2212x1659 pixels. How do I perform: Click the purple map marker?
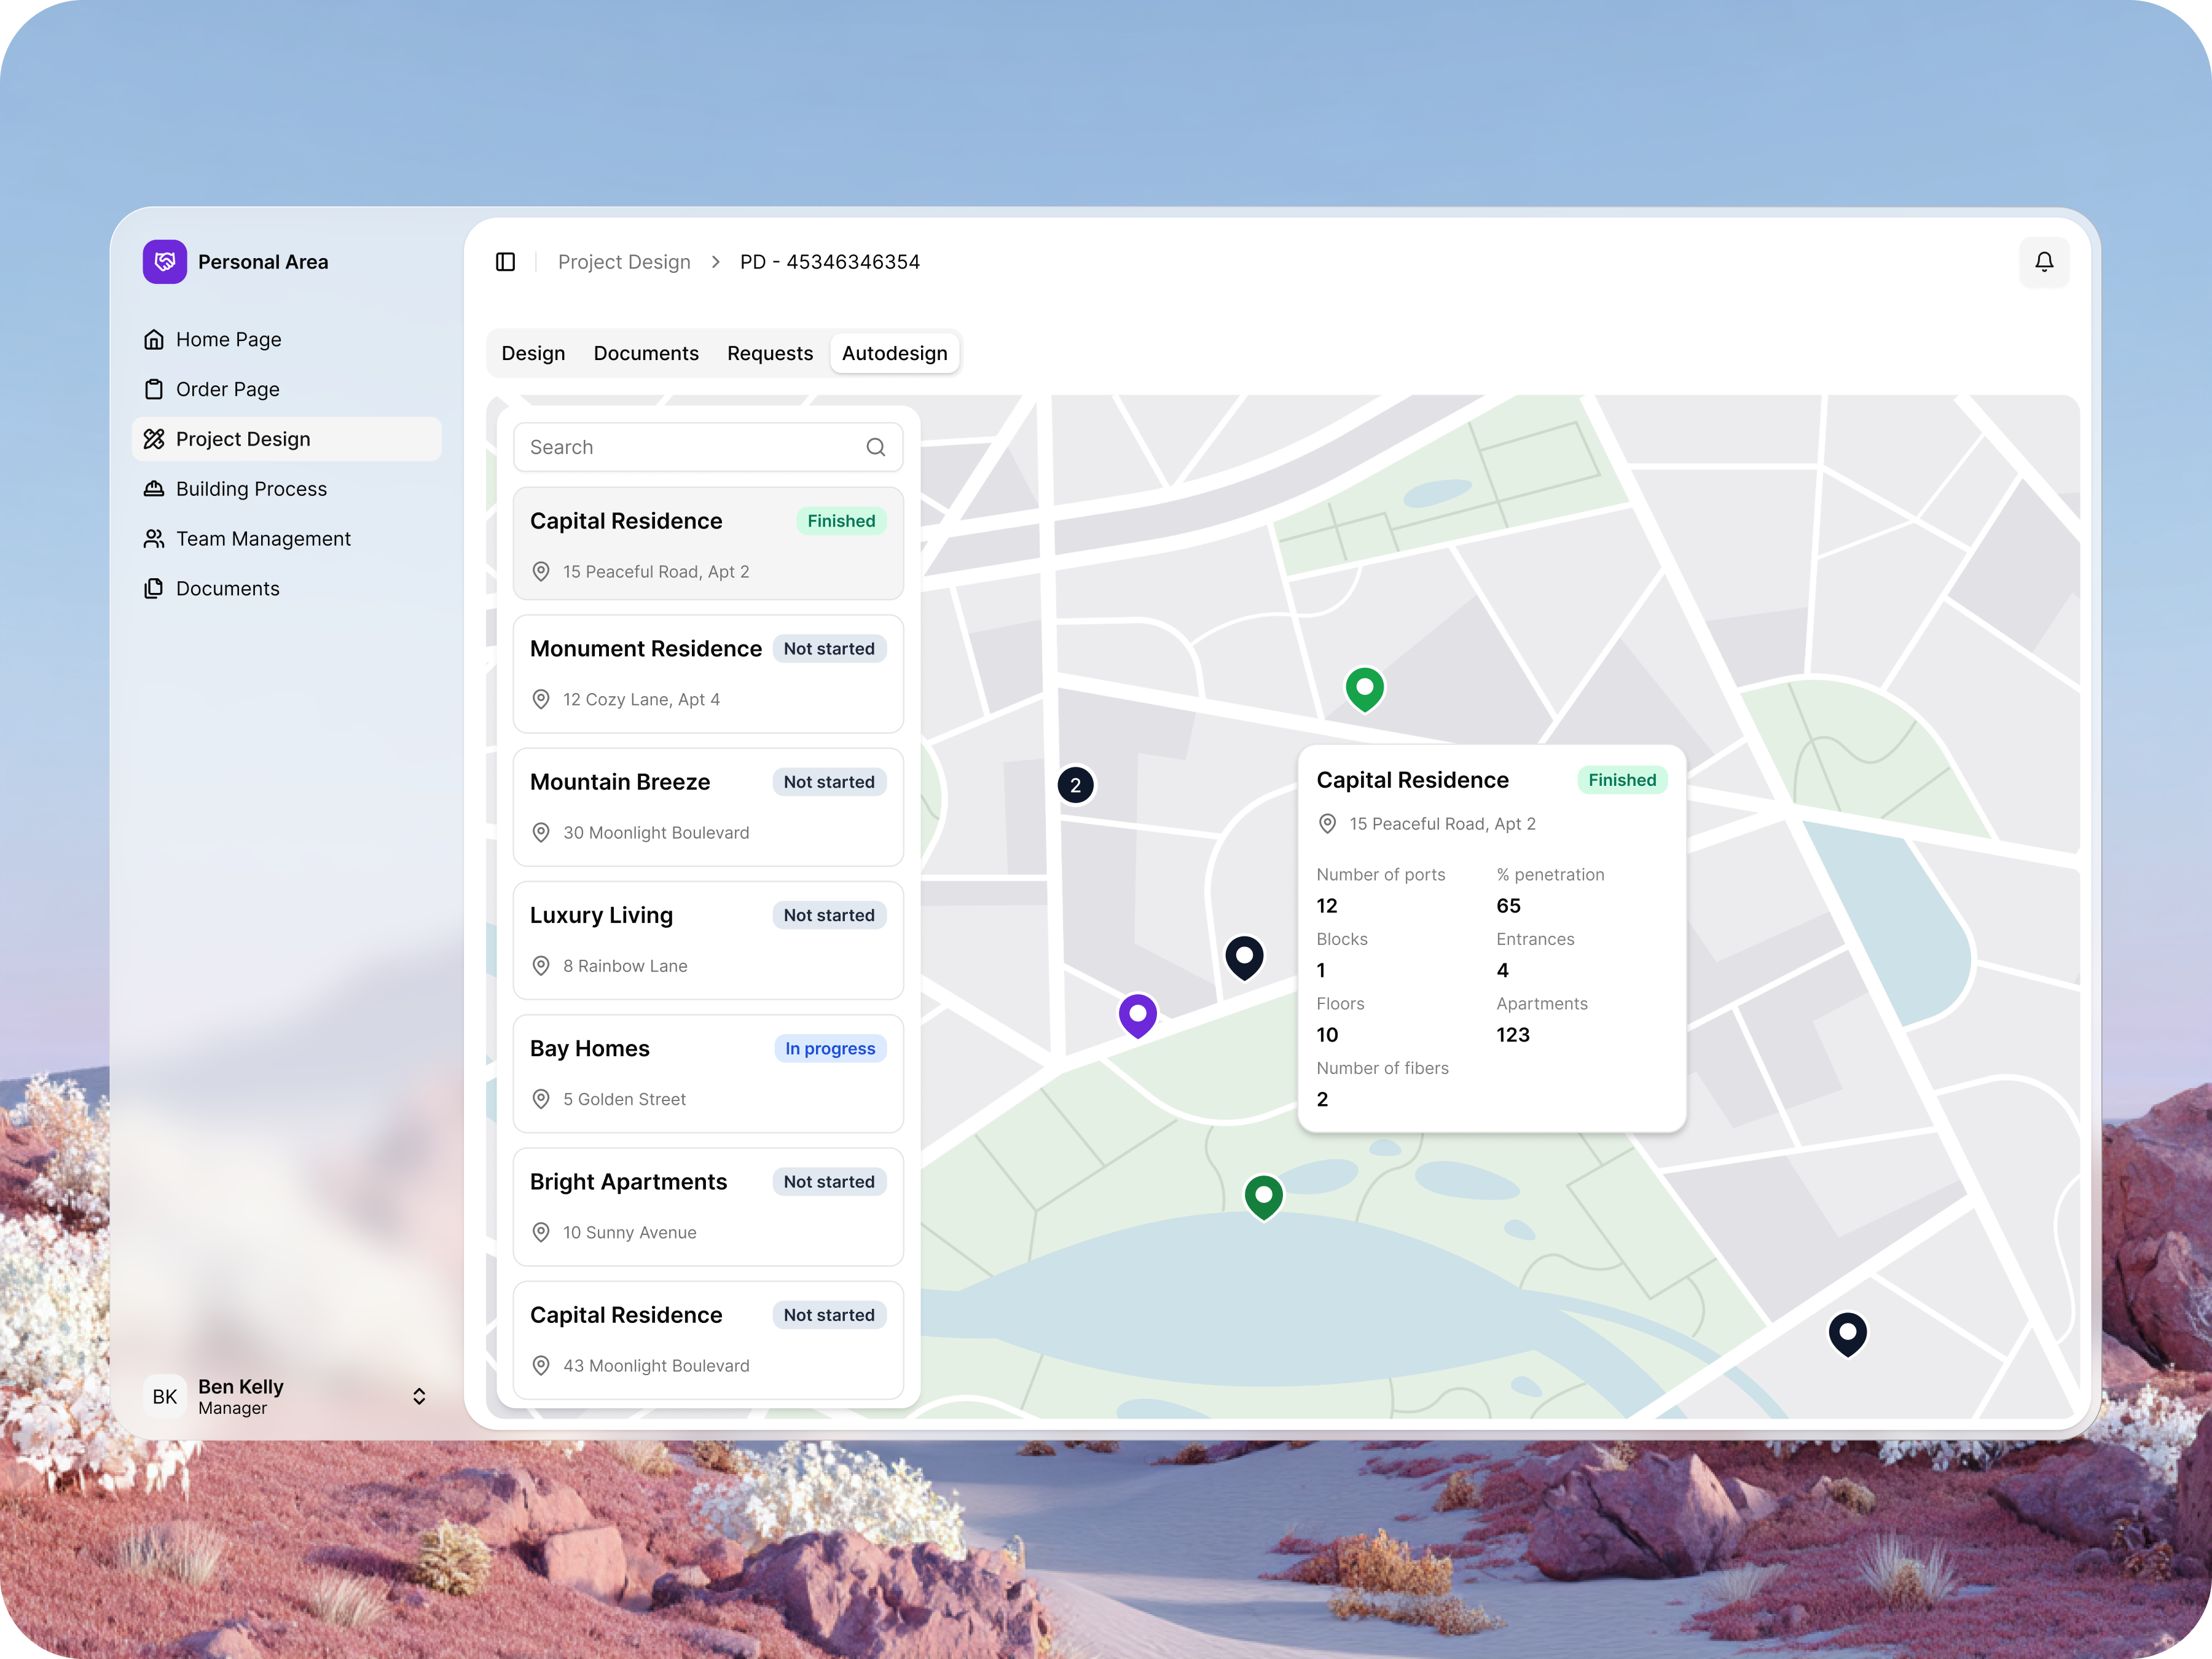tap(1137, 1016)
